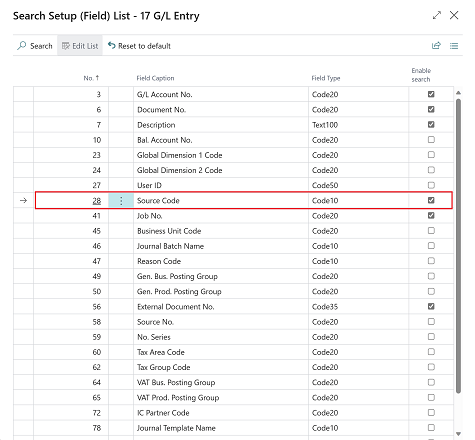
Task: Close the Search Setup dialog
Action: tap(454, 15)
